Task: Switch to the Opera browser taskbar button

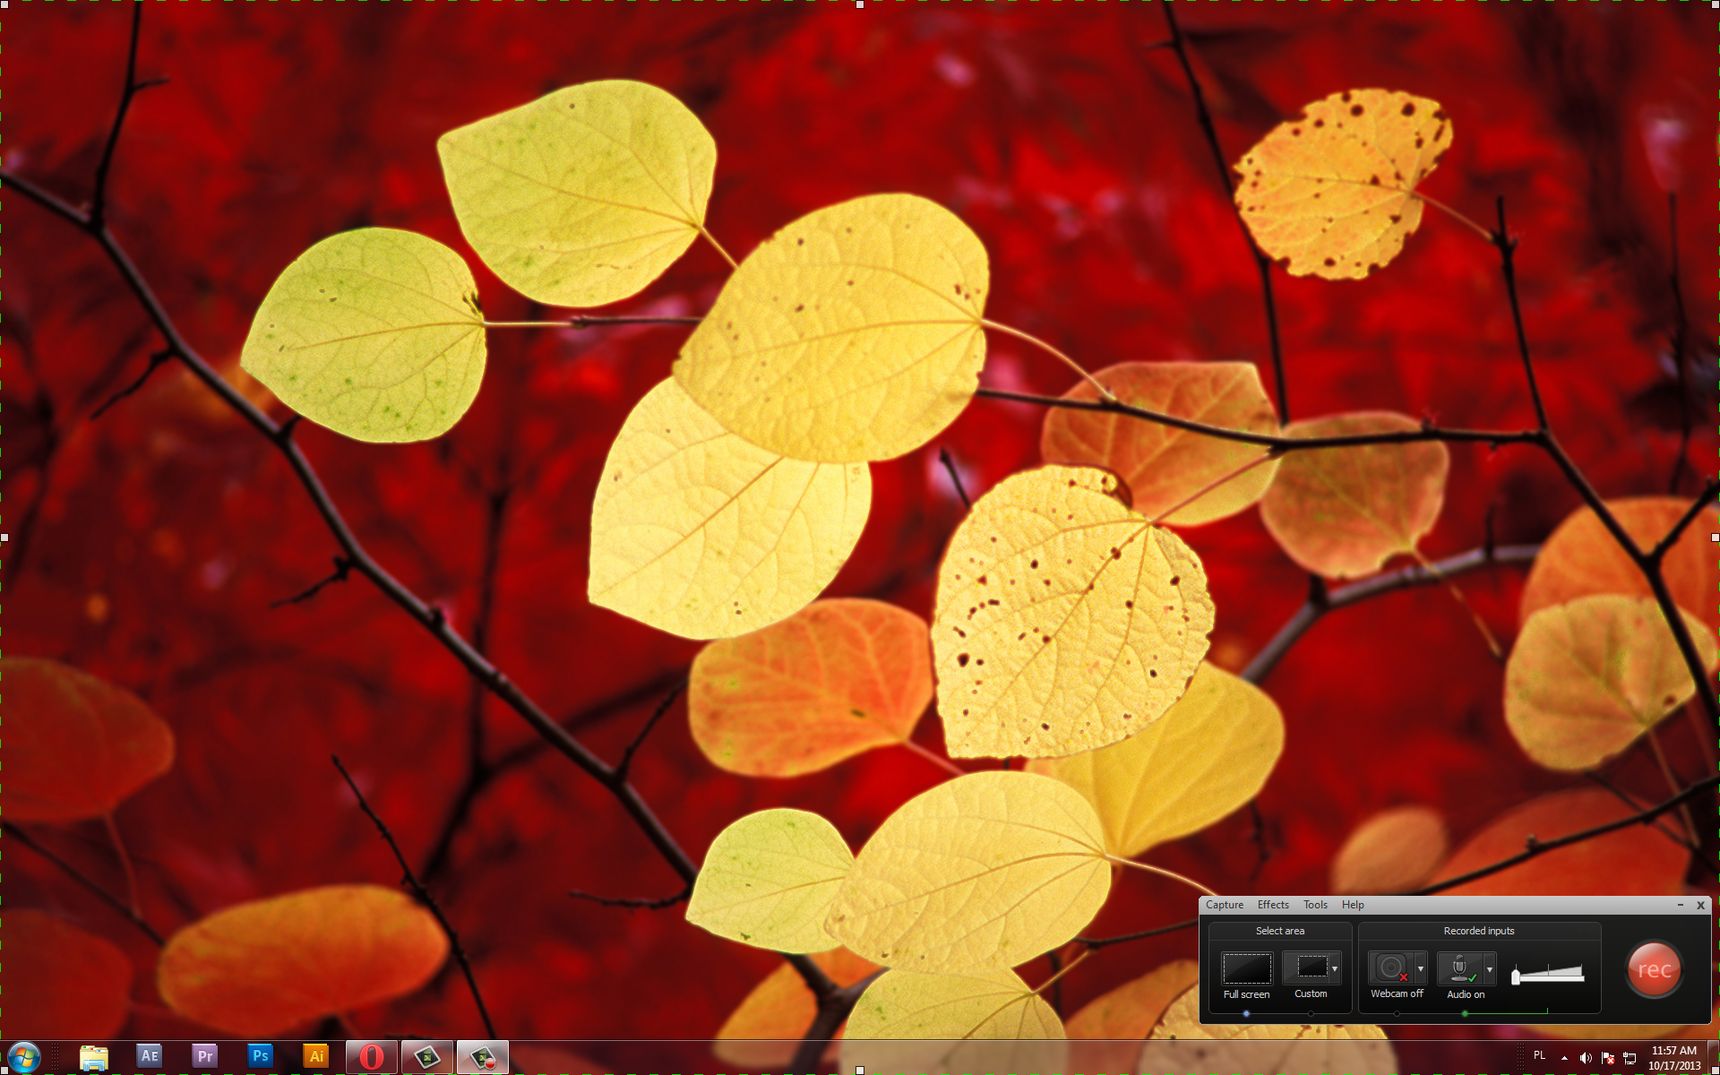Action: 372,1057
